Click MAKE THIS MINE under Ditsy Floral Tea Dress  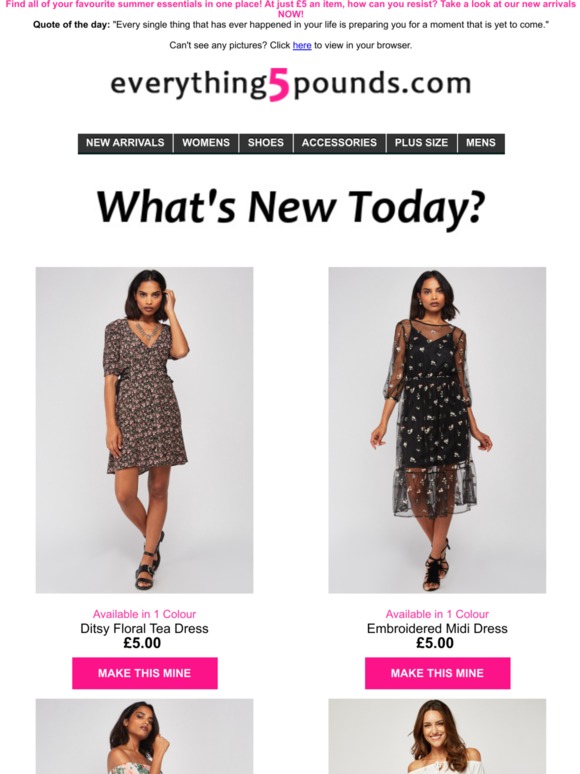click(x=145, y=673)
